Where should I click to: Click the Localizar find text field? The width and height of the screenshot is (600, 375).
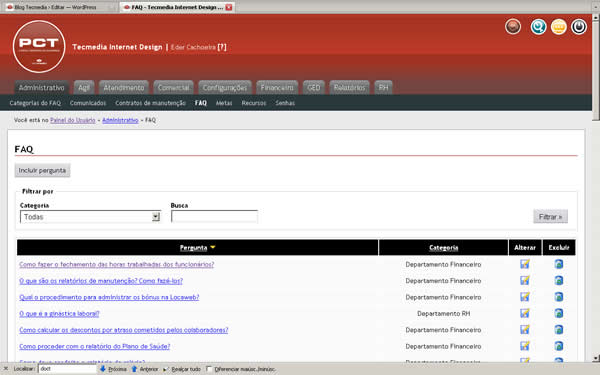tap(67, 369)
